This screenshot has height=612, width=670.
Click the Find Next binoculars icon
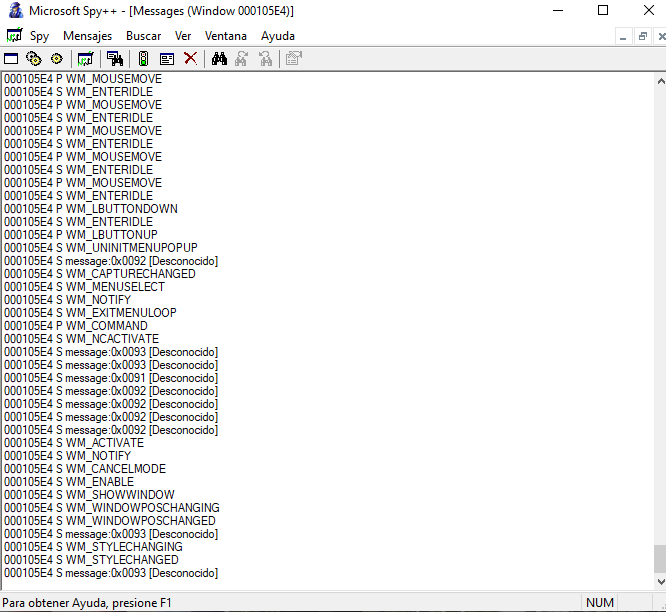coord(241,59)
